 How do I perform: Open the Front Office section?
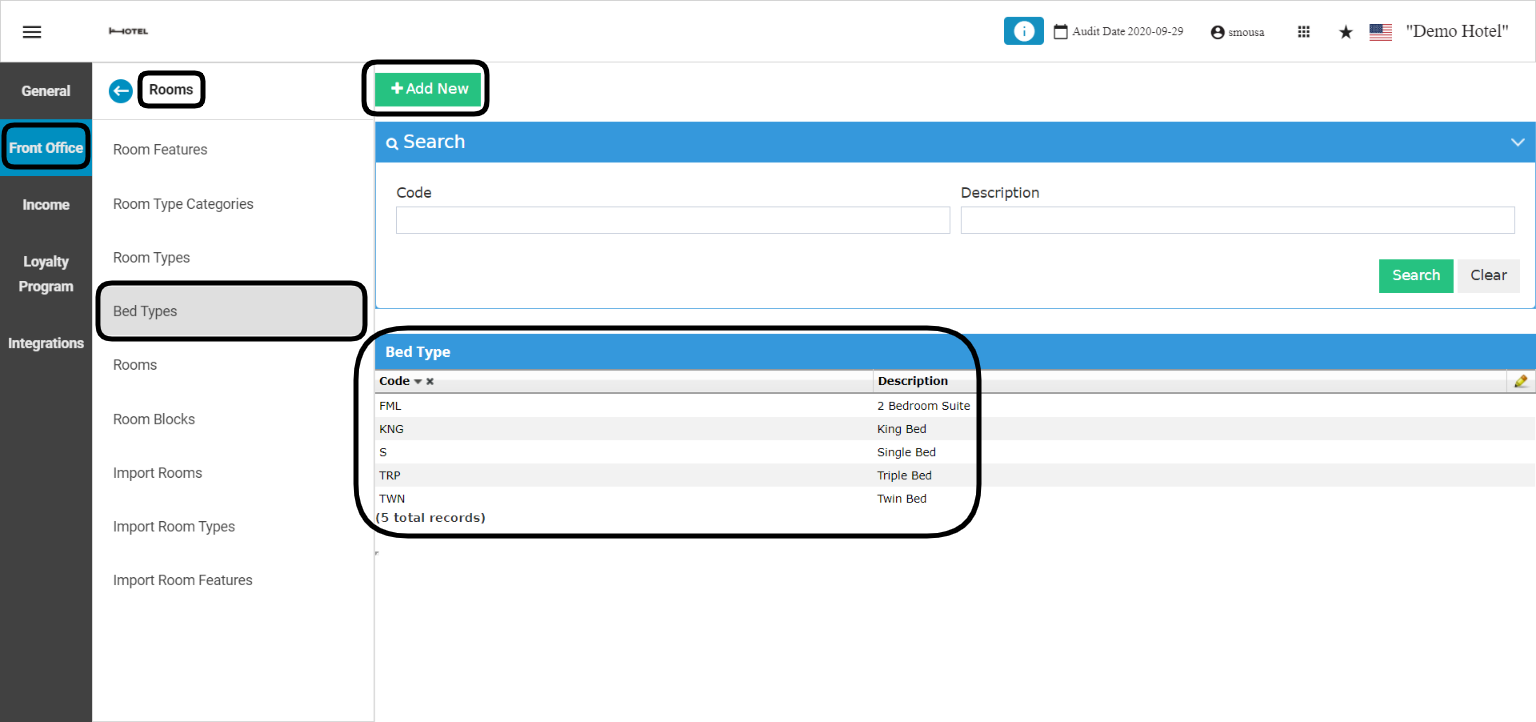pyautogui.click(x=46, y=148)
